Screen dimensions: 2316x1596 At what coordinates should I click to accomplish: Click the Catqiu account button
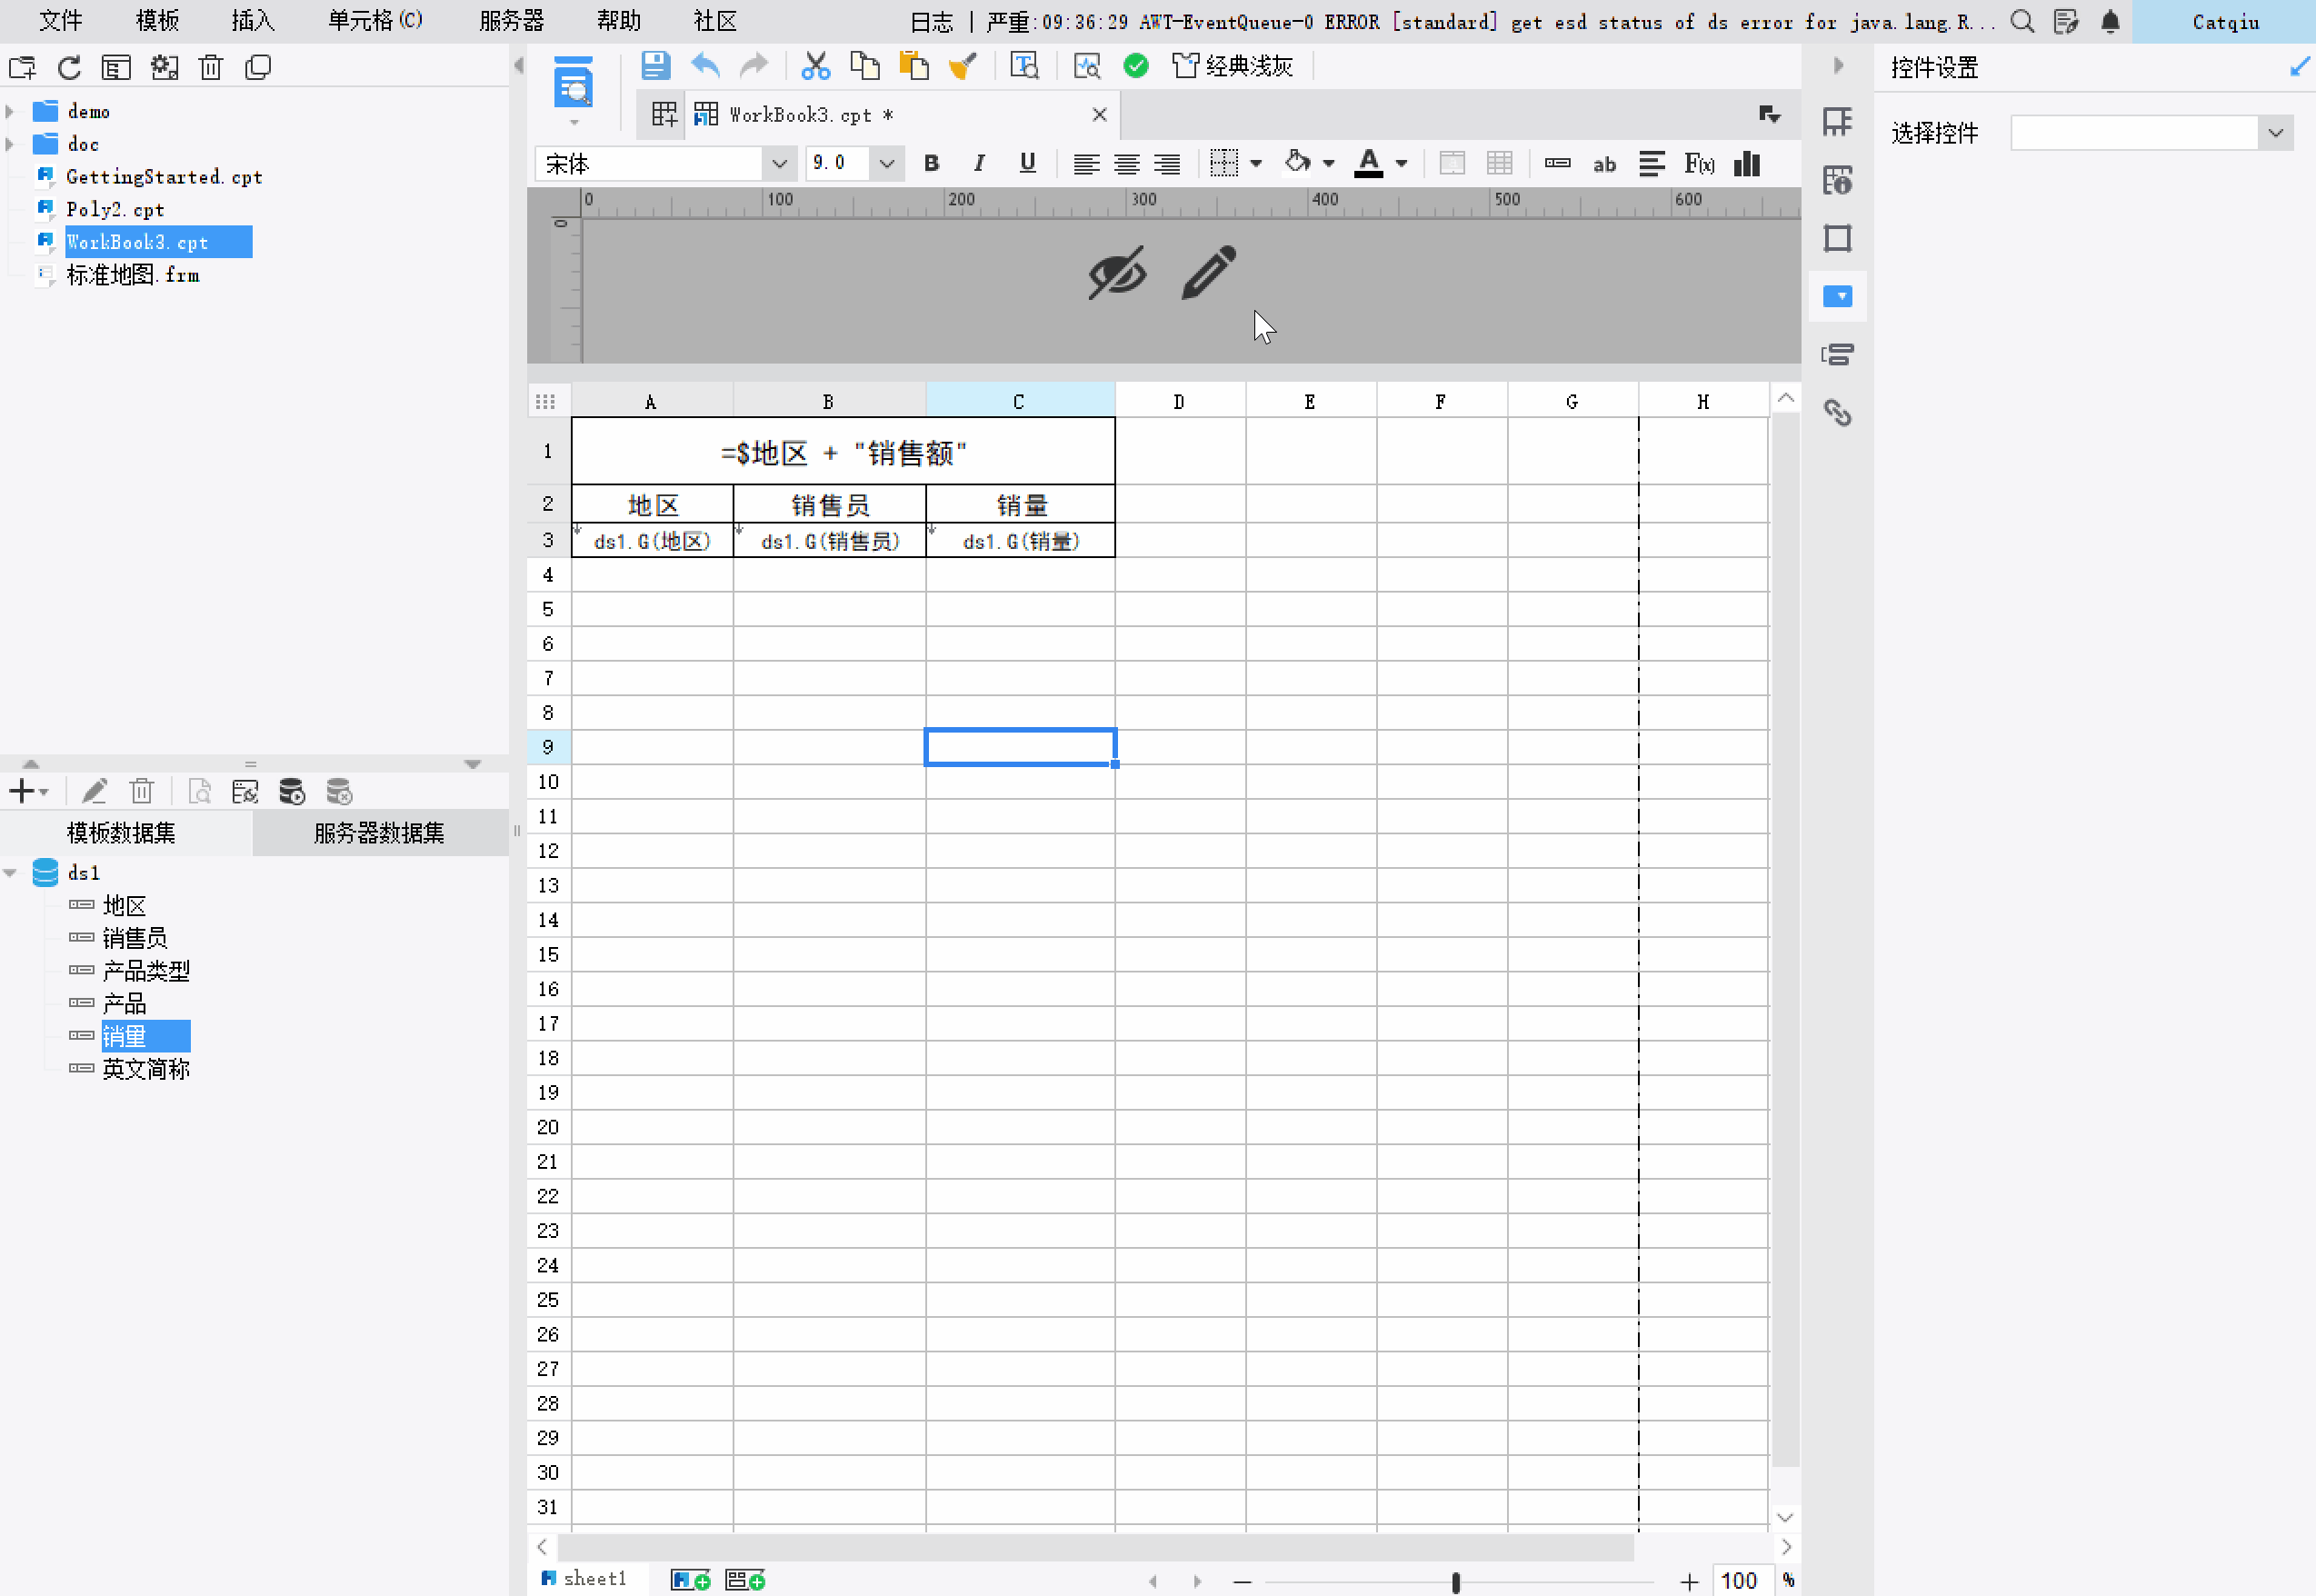click(2224, 22)
